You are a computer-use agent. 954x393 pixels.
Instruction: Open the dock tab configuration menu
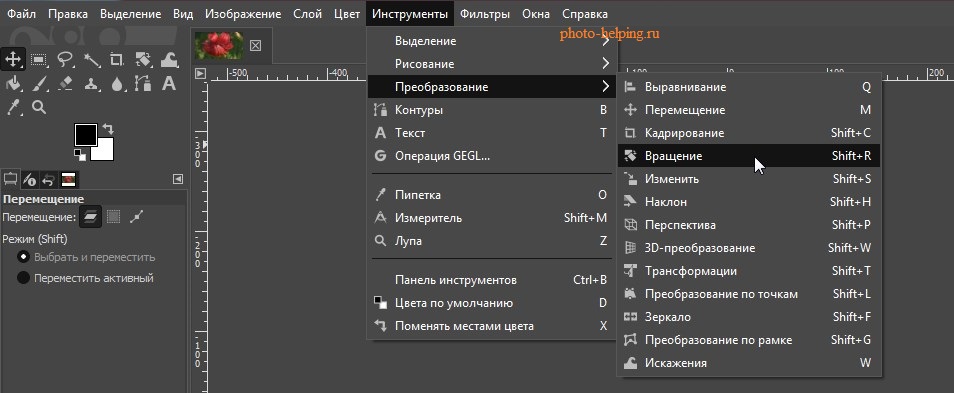[178, 179]
